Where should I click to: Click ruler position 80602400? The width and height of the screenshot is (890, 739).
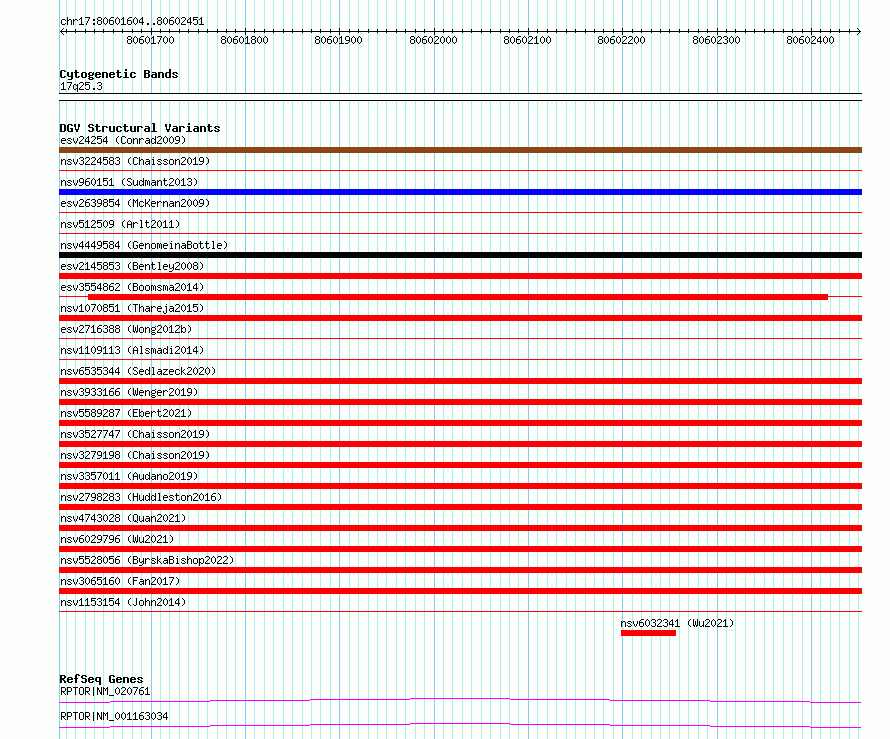tap(811, 40)
